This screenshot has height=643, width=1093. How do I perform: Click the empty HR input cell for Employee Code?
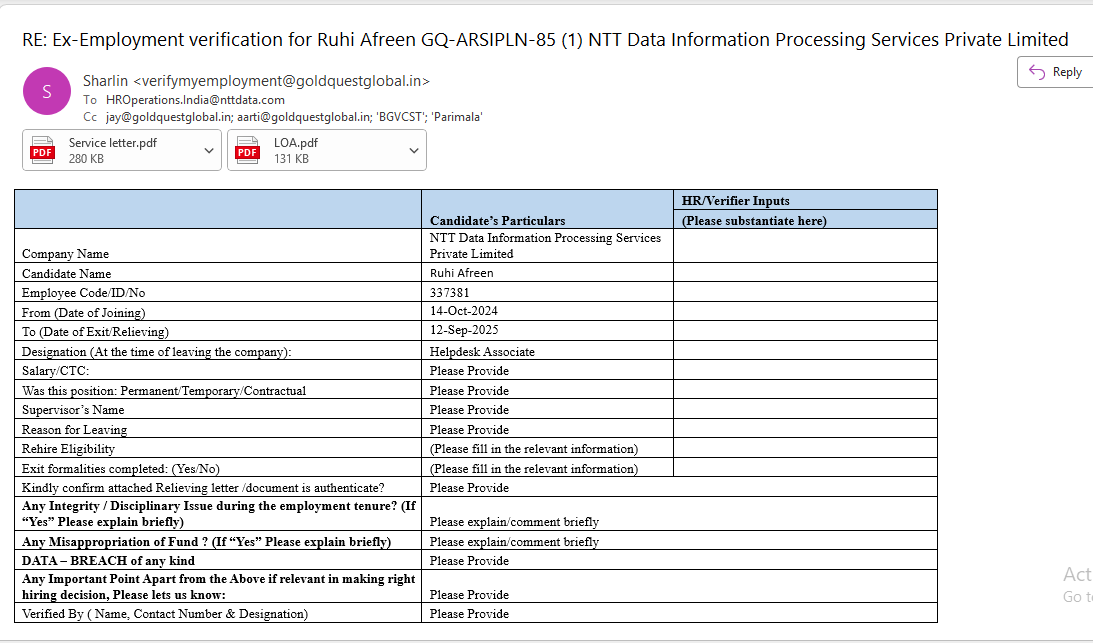point(805,292)
